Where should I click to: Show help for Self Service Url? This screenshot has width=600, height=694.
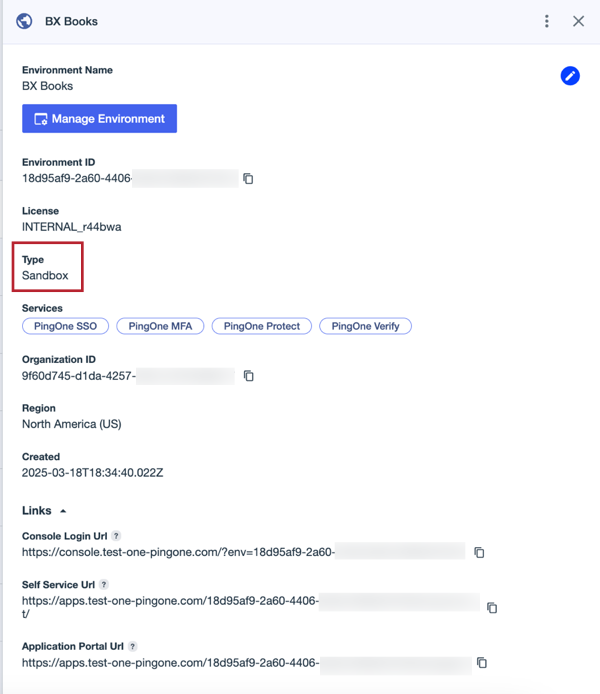(x=103, y=585)
